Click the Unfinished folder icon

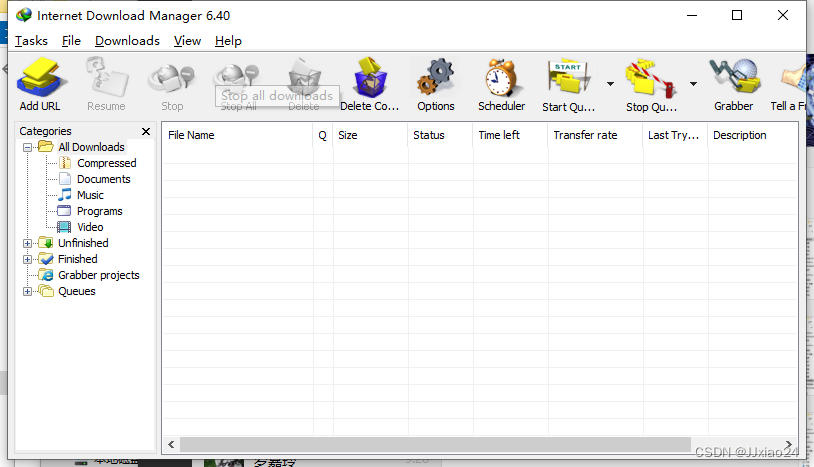(46, 243)
